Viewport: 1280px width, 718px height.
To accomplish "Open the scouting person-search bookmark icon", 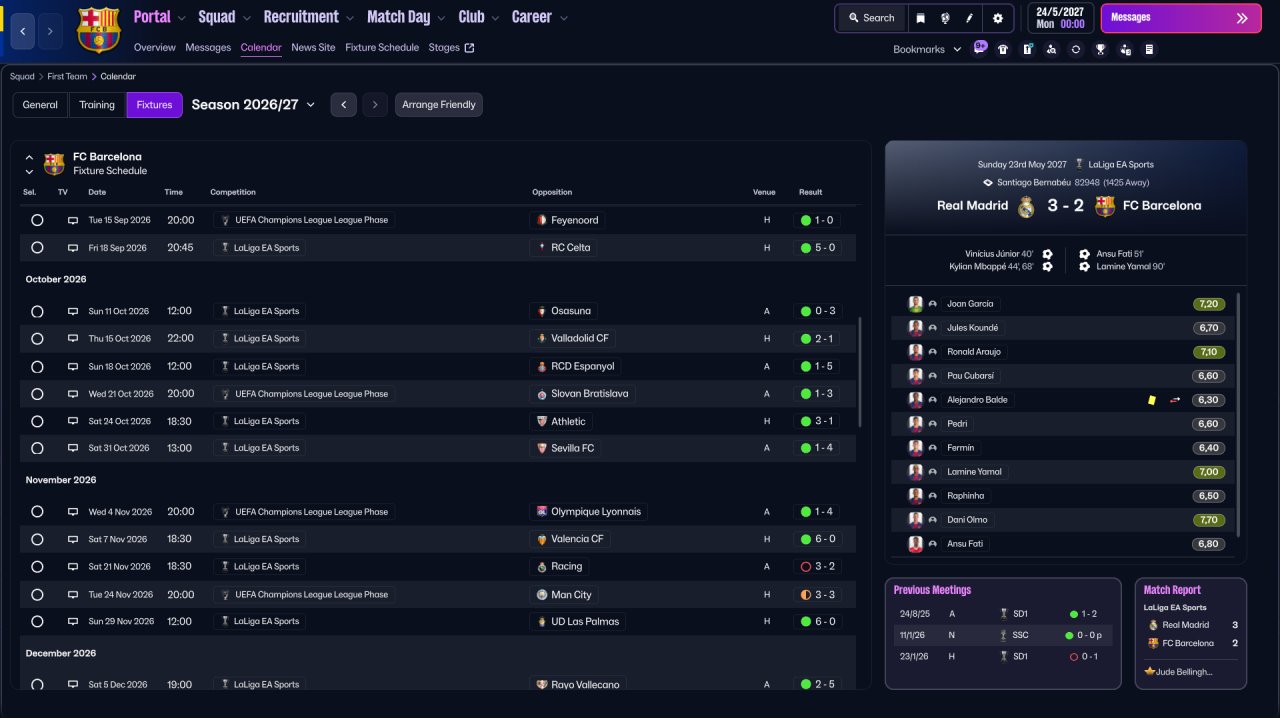I will click(x=1051, y=49).
